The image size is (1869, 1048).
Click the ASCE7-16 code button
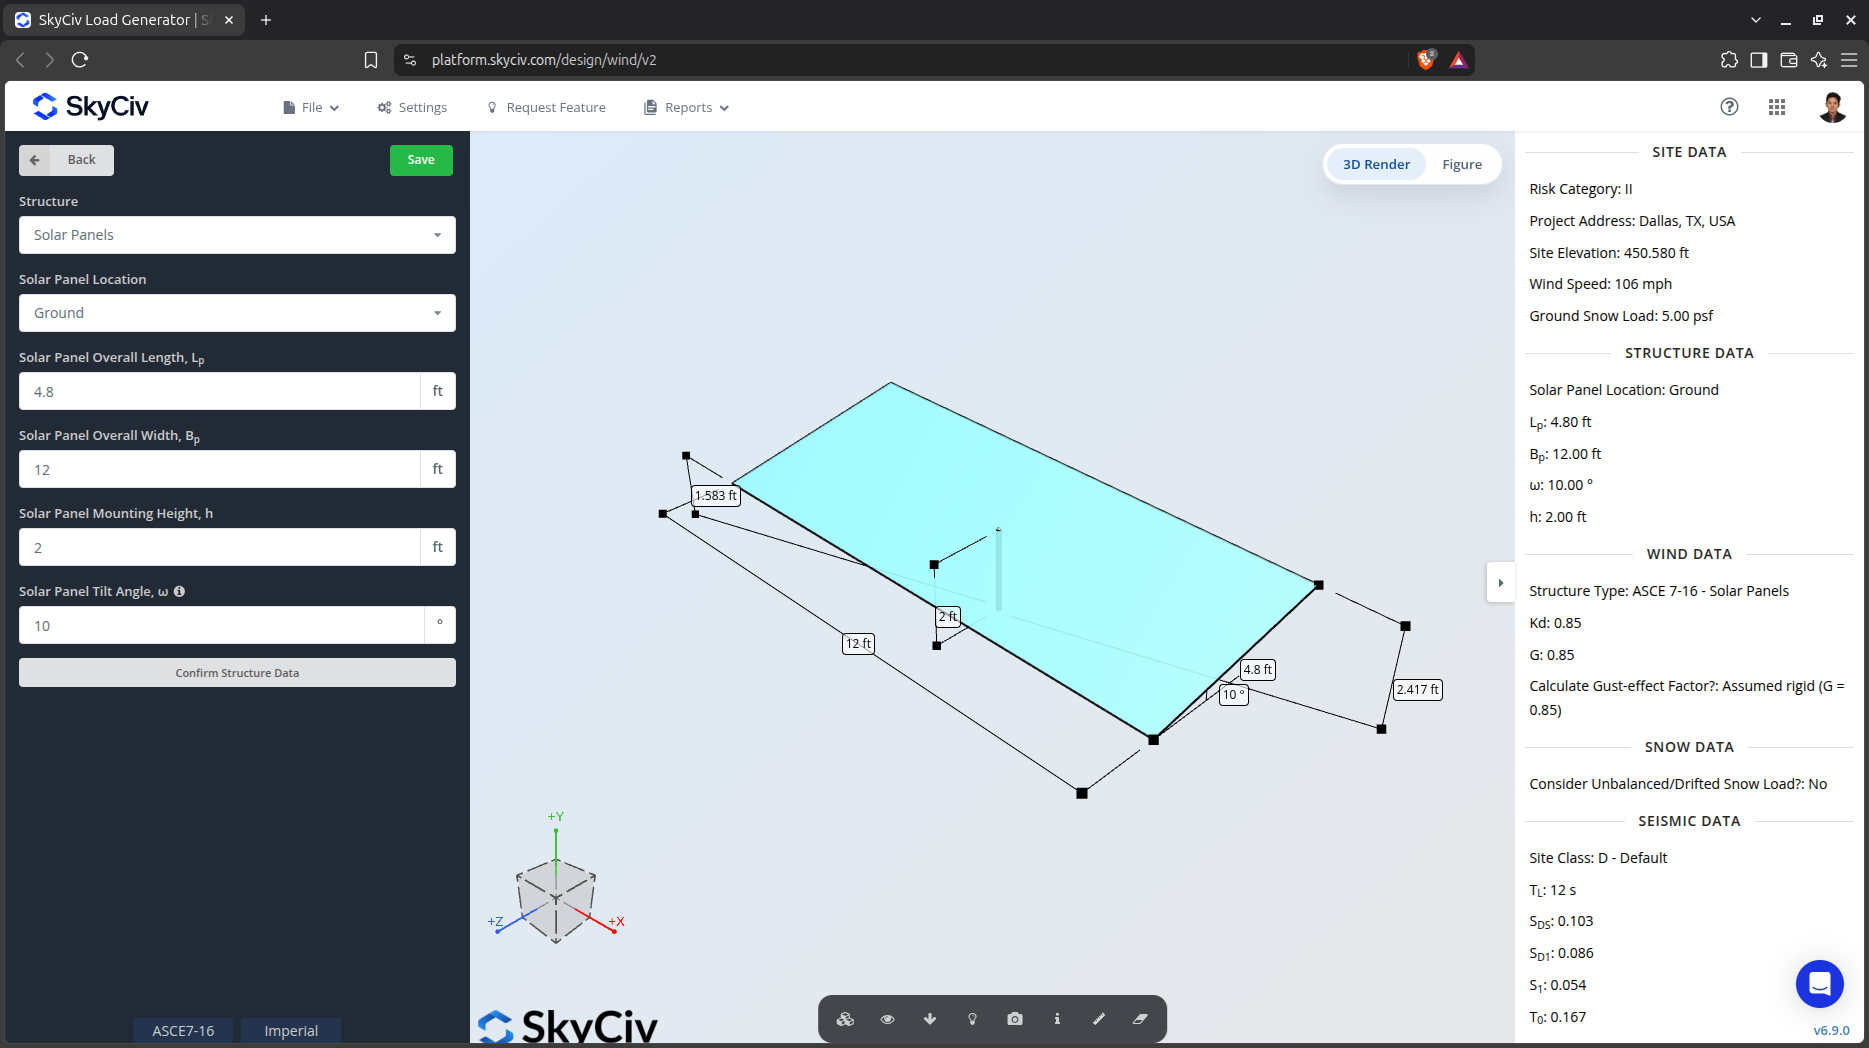[183, 1031]
